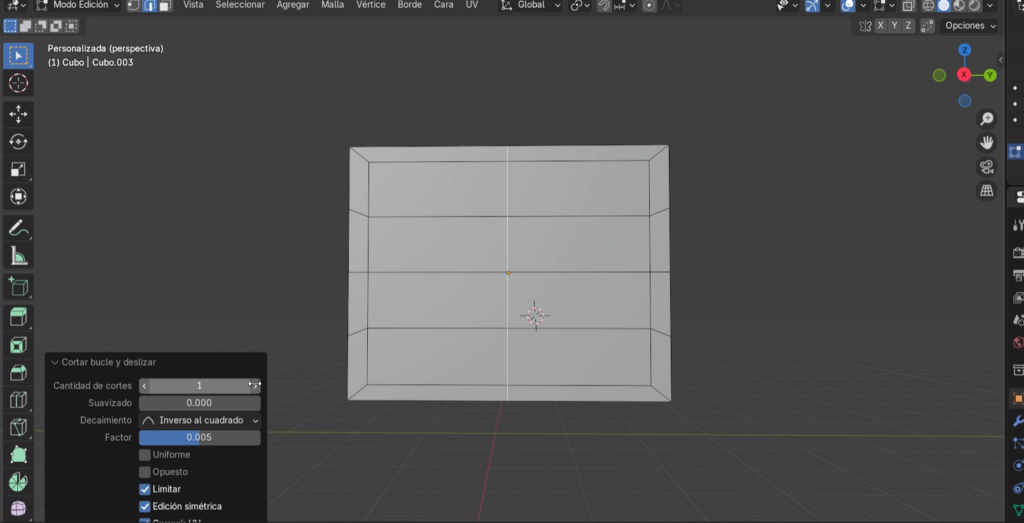Activate the Transform tool
Image resolution: width=1024 pixels, height=523 pixels.
18,197
